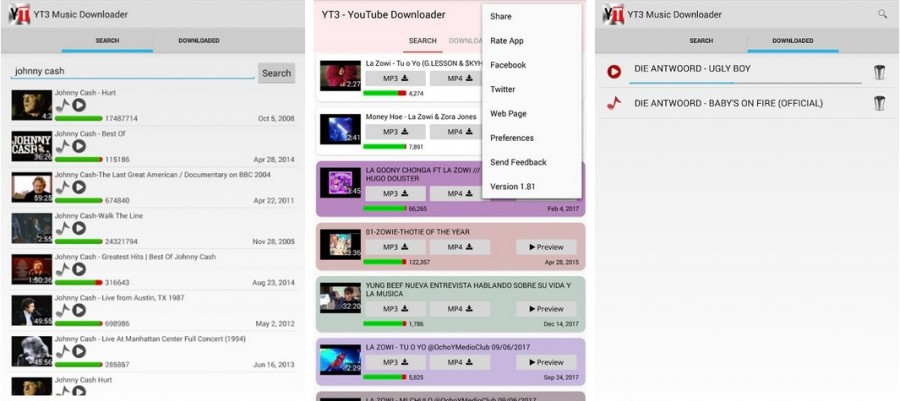Music note icon for Walk The Line
The width and height of the screenshot is (900, 401).
pyautogui.click(x=63, y=228)
